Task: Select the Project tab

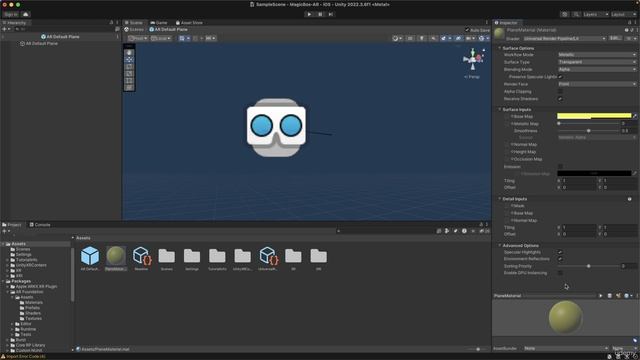Action: pos(12,225)
